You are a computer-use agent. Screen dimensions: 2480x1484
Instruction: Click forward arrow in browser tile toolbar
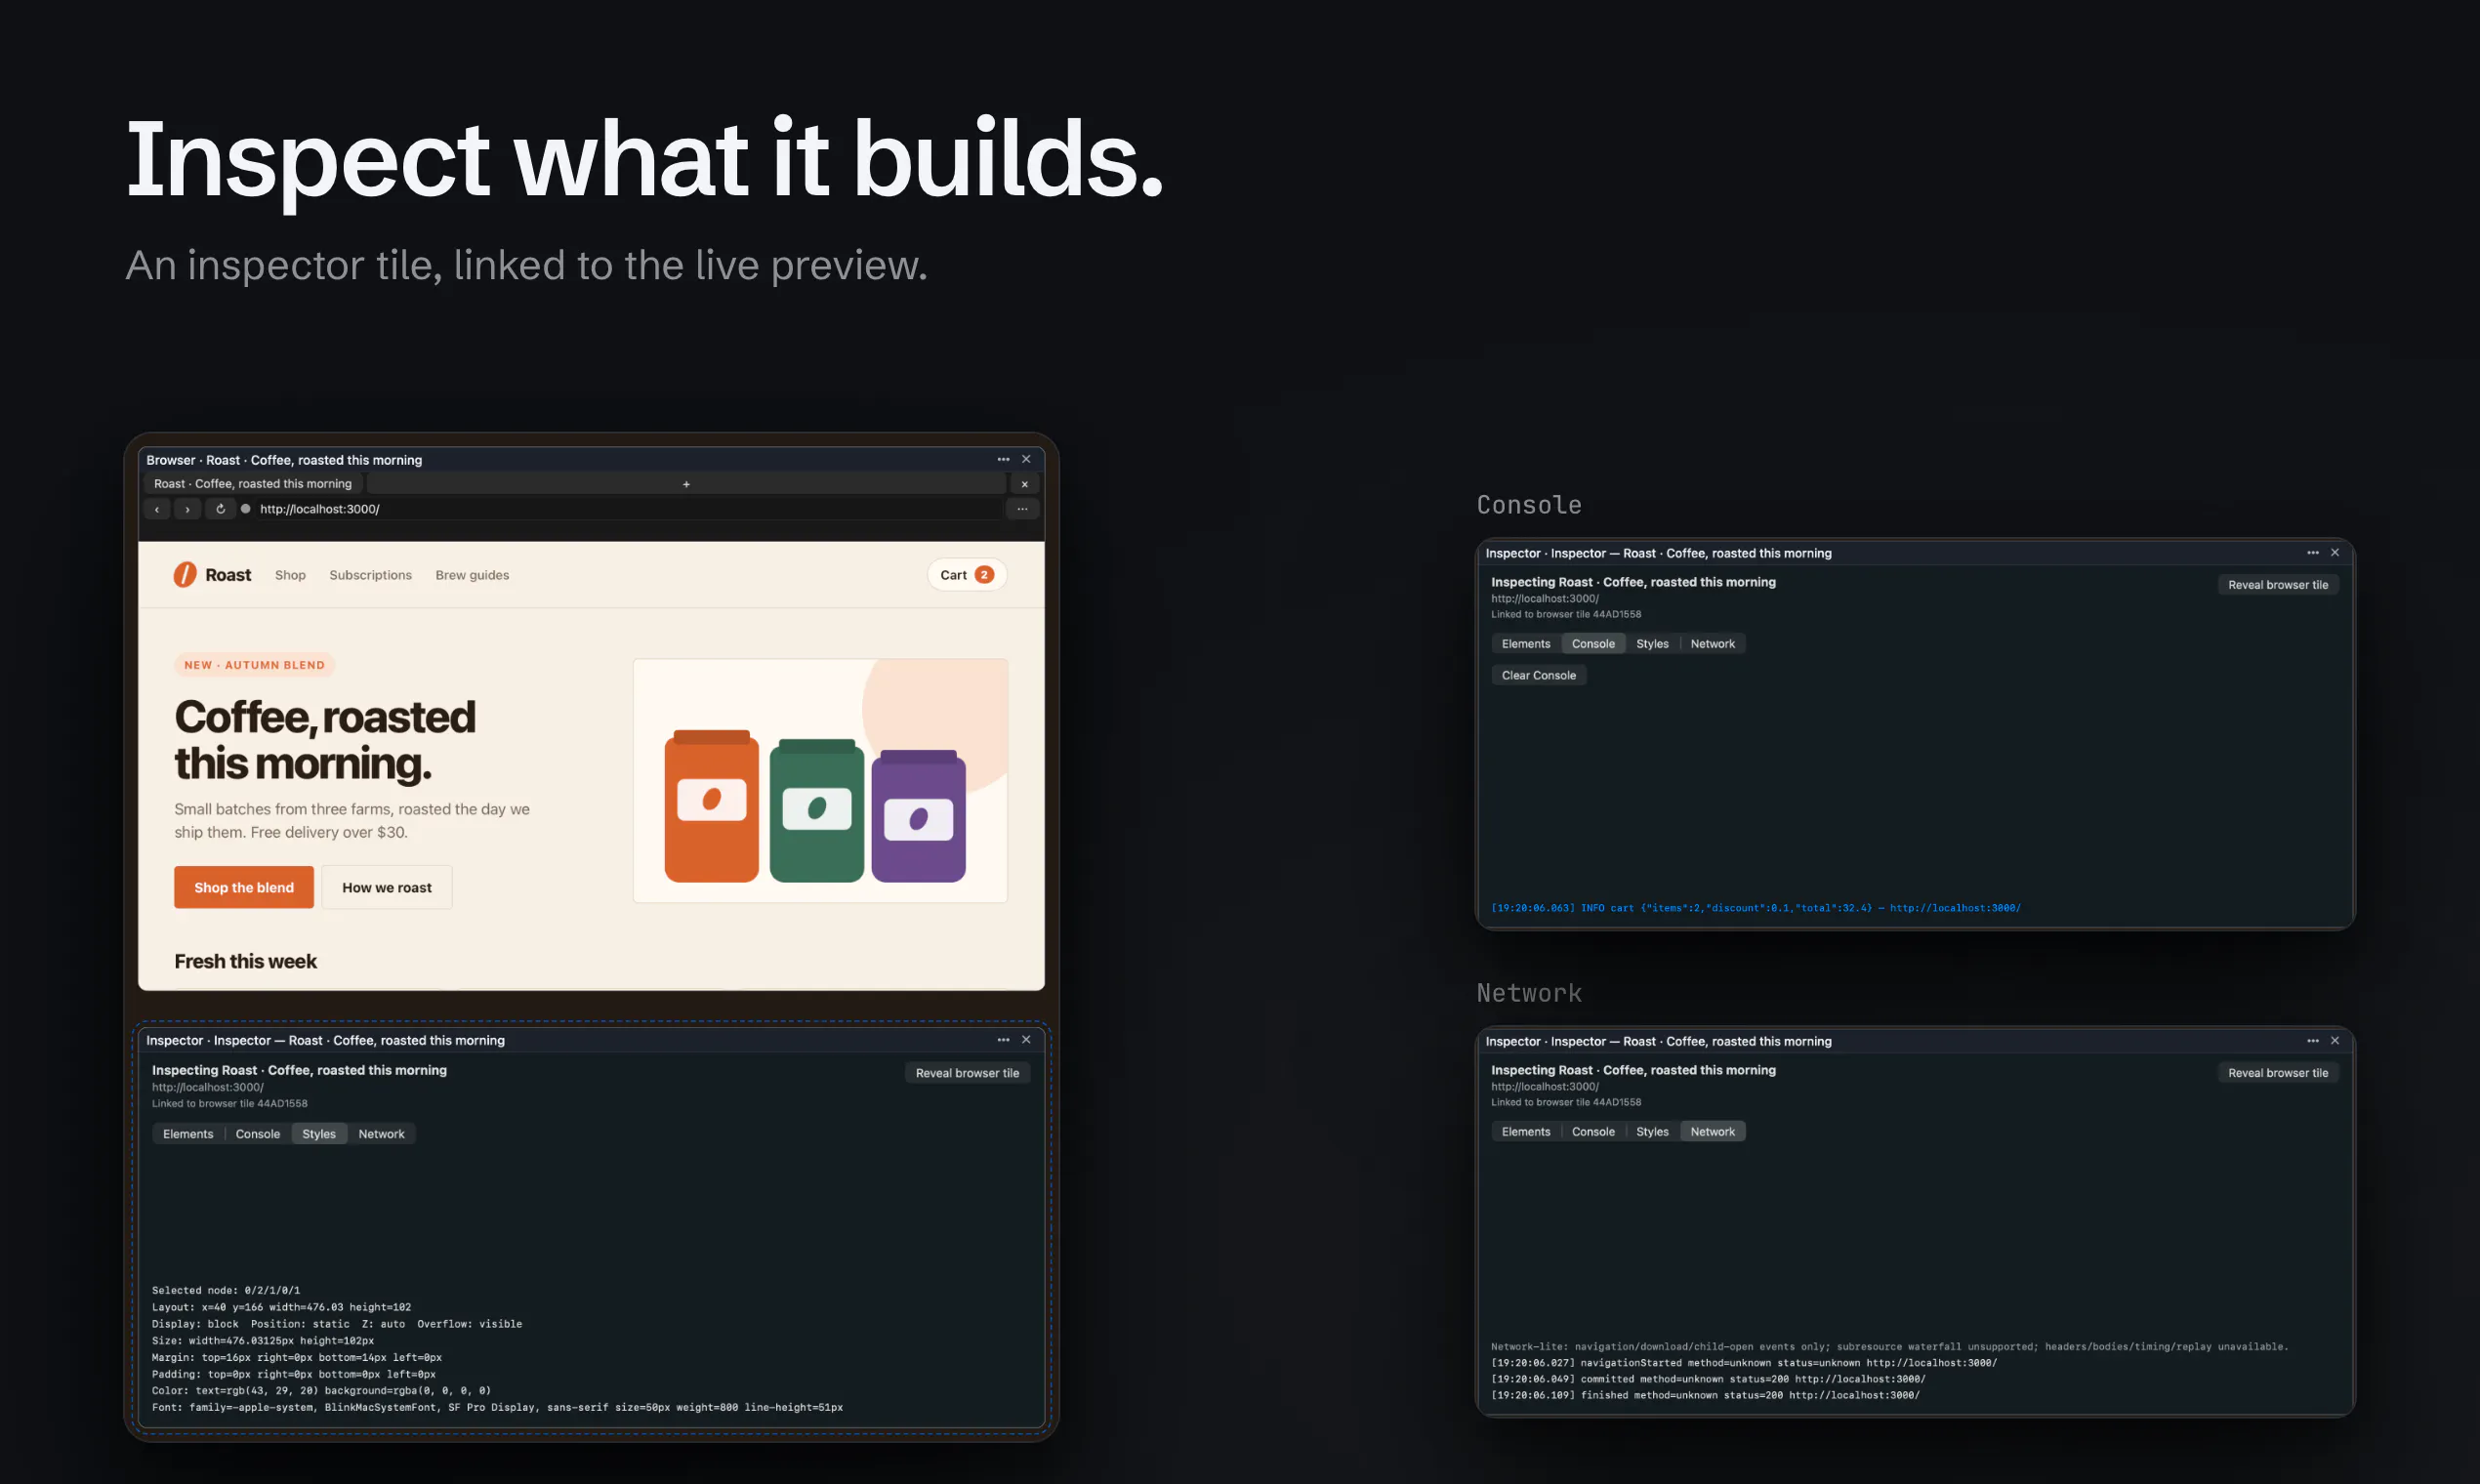(187, 509)
